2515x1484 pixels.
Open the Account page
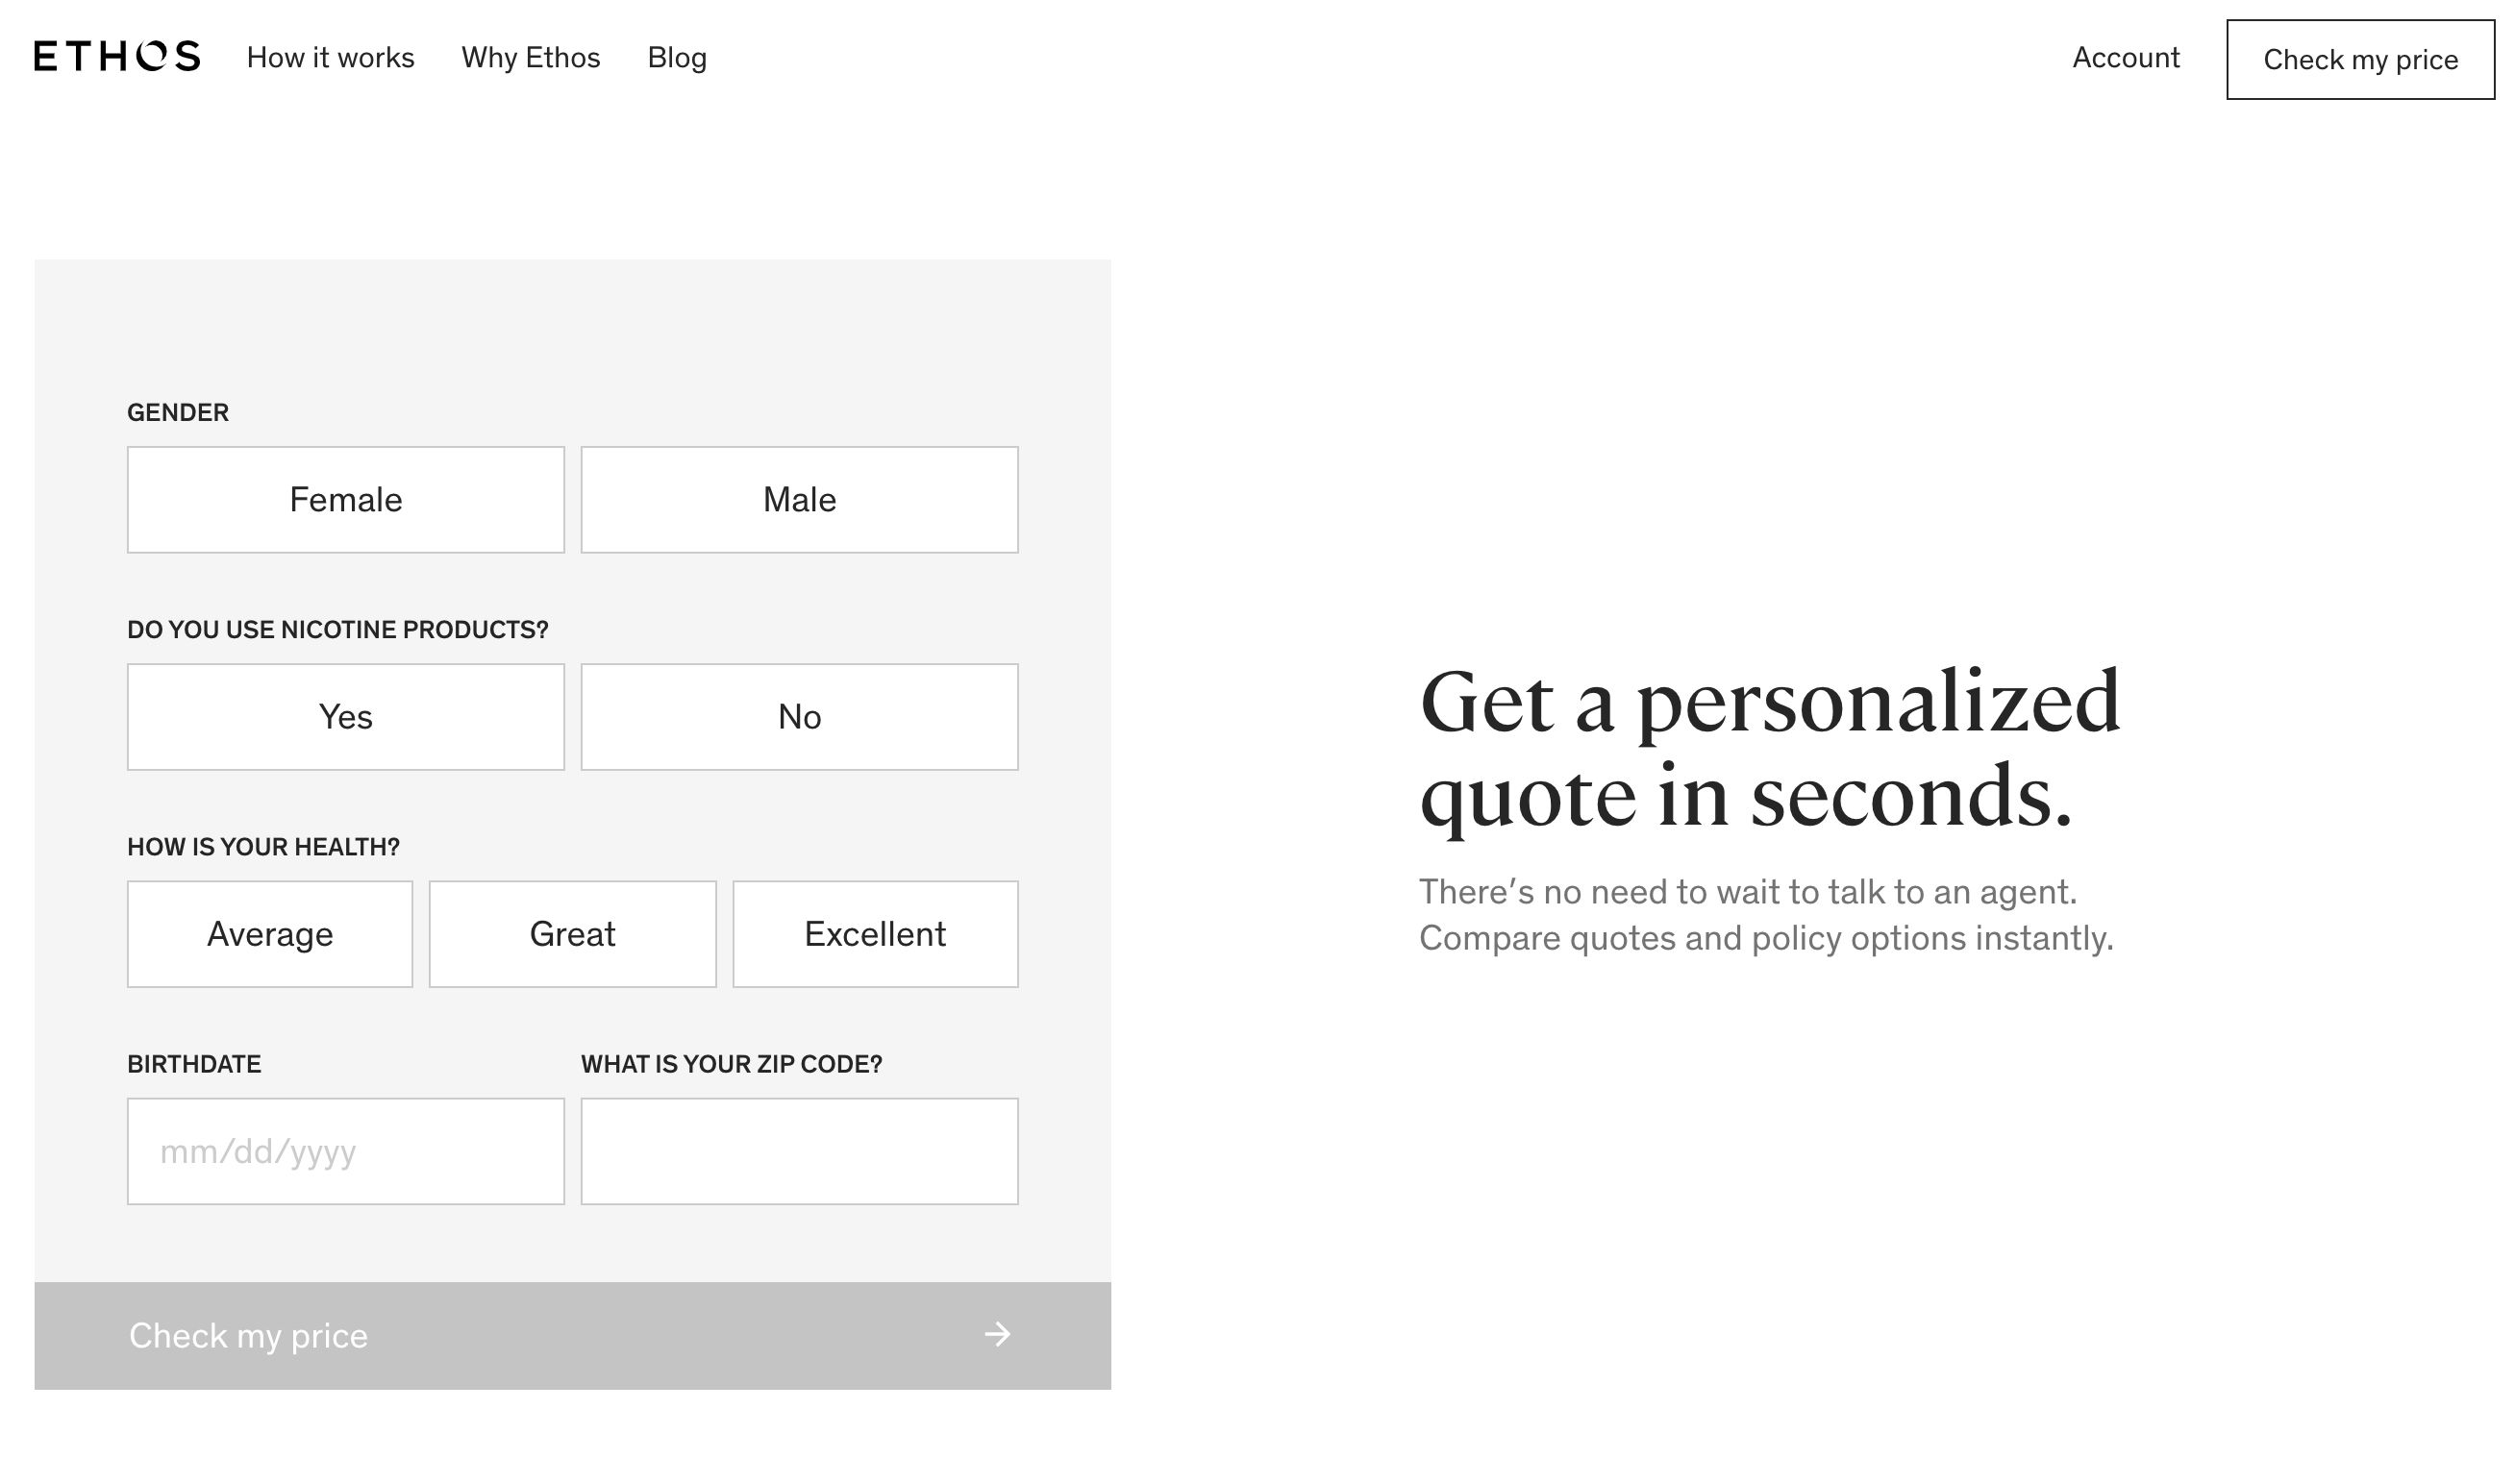pos(2125,57)
